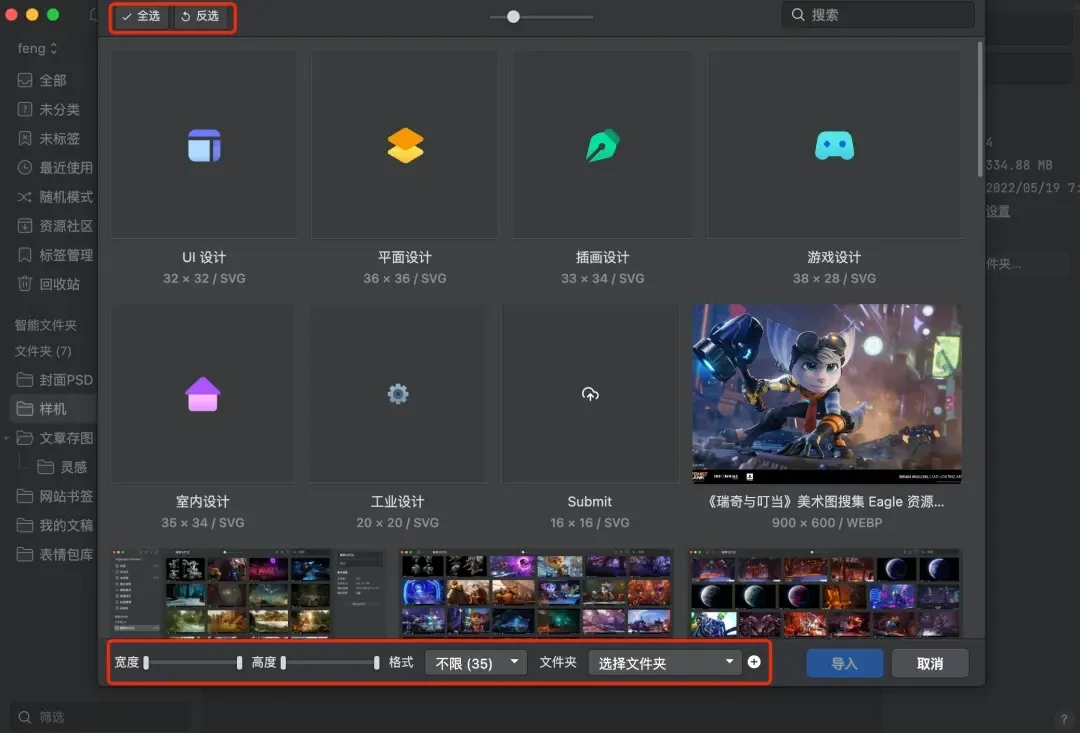This screenshot has width=1080, height=733.
Task: Open the 格式 dropdown showing 不限 (35)
Action: [475, 663]
